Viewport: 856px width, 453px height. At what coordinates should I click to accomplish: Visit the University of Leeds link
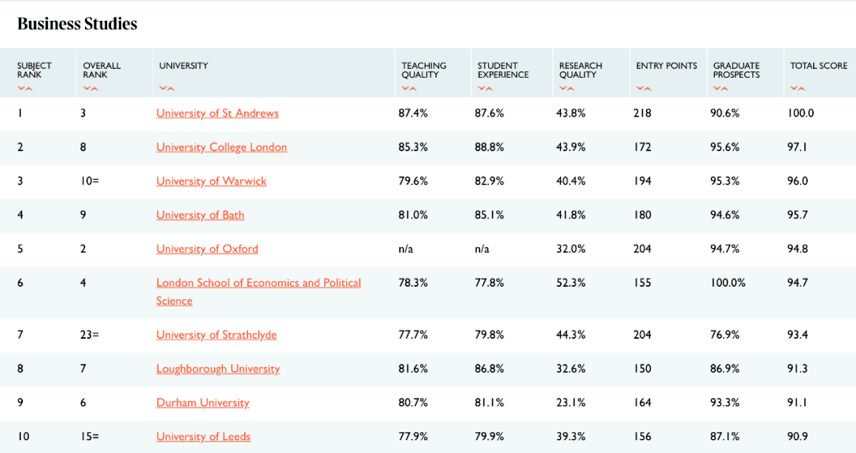(203, 437)
